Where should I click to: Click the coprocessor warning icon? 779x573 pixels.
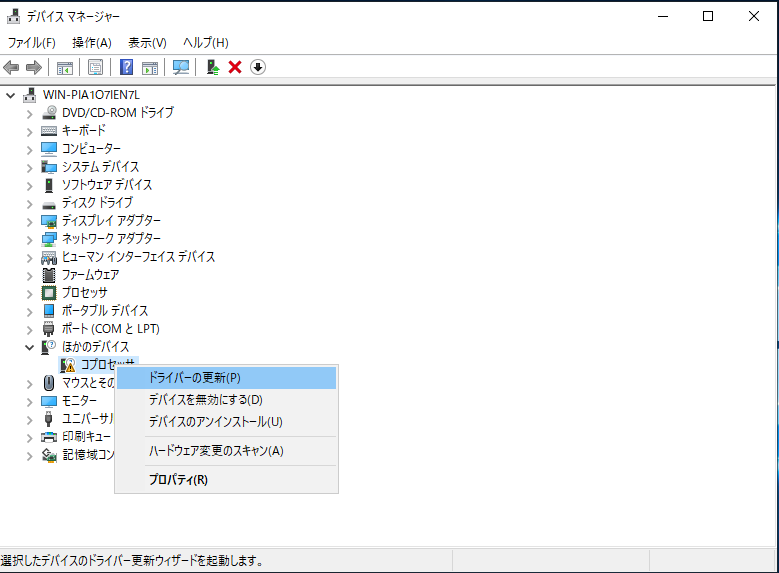tap(68, 365)
